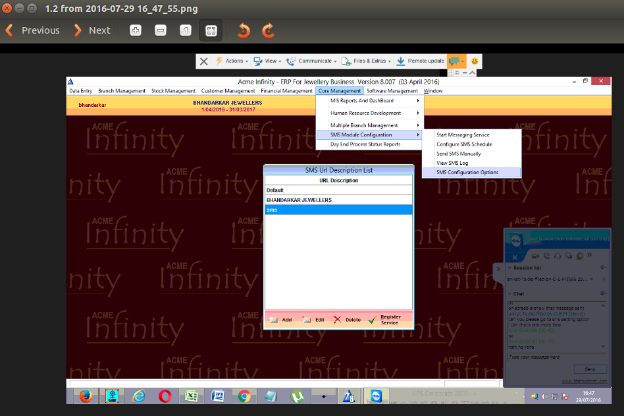Rotate image counterclockwise in viewer toolbar
624x416 pixels.
click(244, 30)
